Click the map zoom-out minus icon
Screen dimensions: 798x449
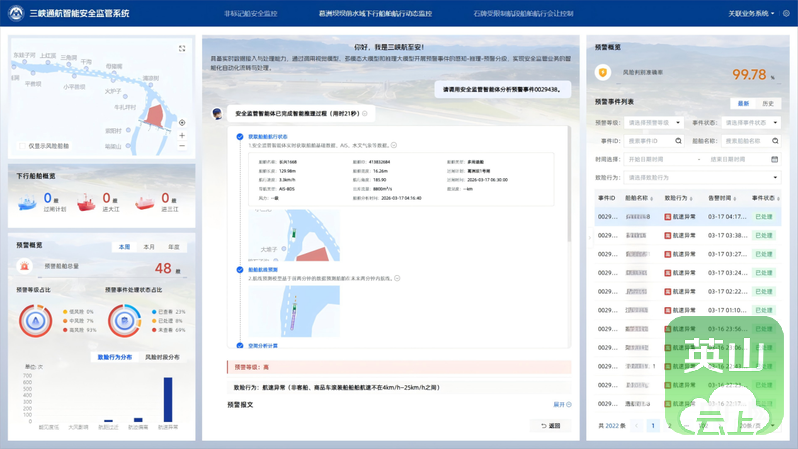(182, 146)
